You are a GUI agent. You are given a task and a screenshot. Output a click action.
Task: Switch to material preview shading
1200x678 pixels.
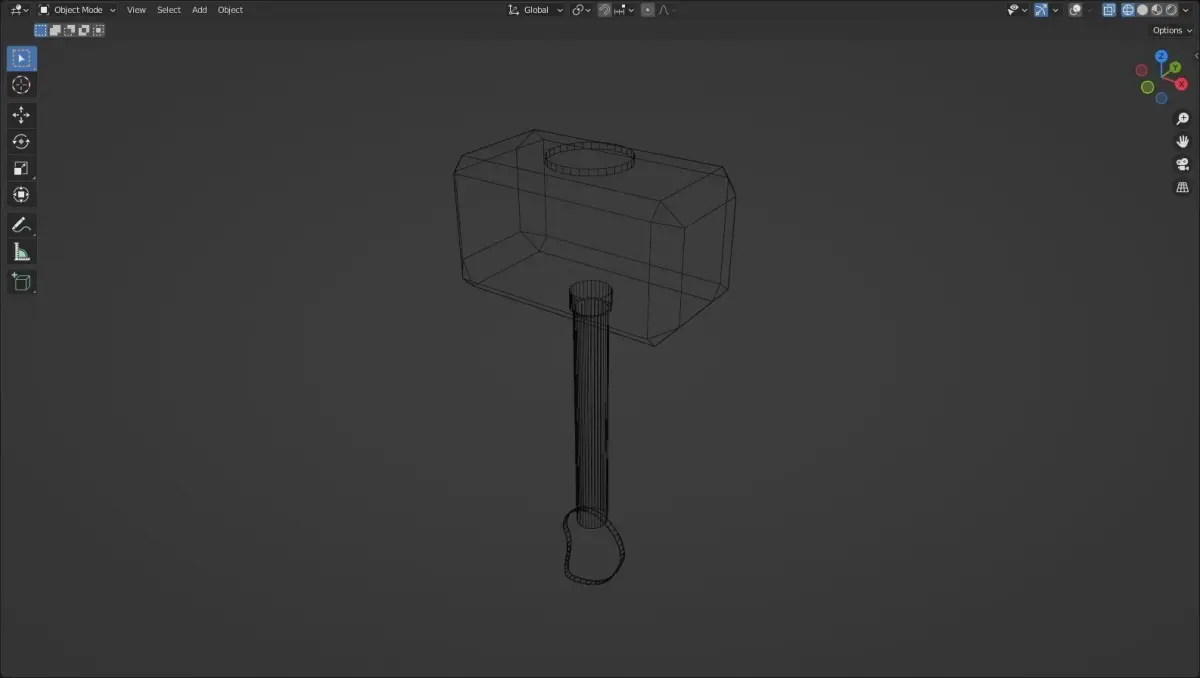(x=1157, y=10)
